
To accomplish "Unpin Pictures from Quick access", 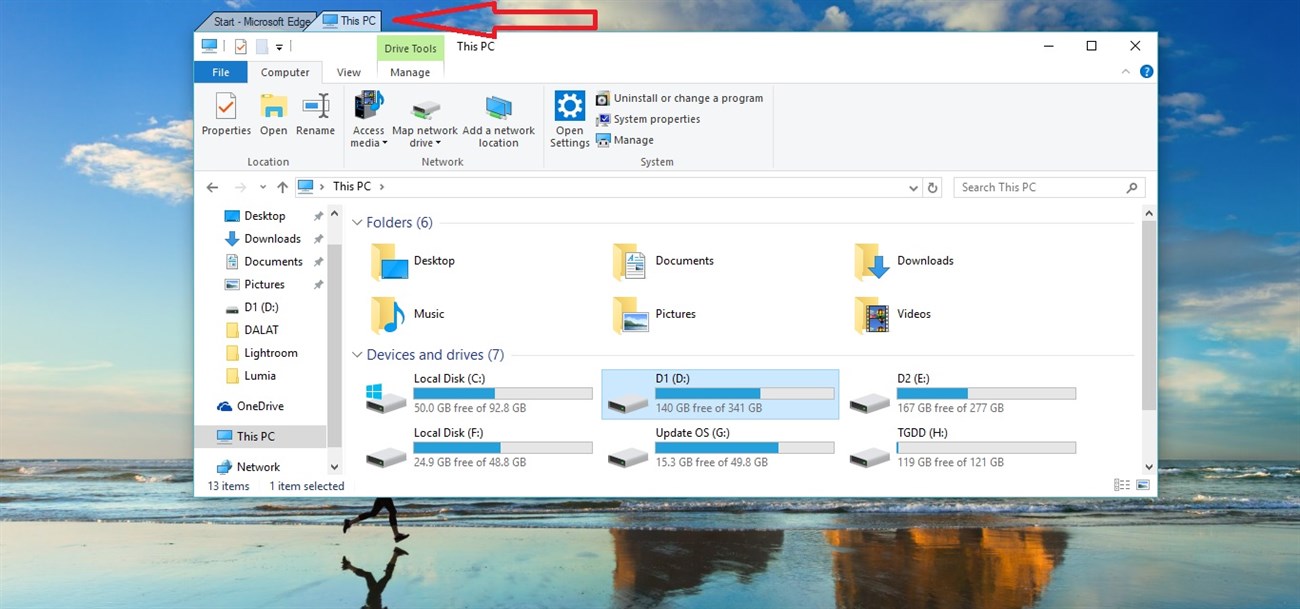I will coord(318,284).
